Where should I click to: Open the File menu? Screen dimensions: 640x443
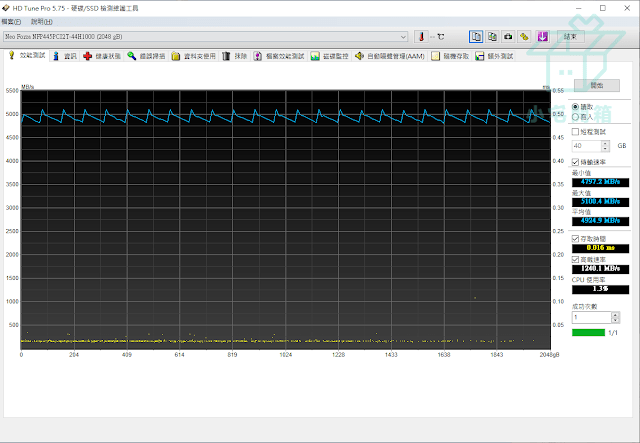pyautogui.click(x=11, y=22)
